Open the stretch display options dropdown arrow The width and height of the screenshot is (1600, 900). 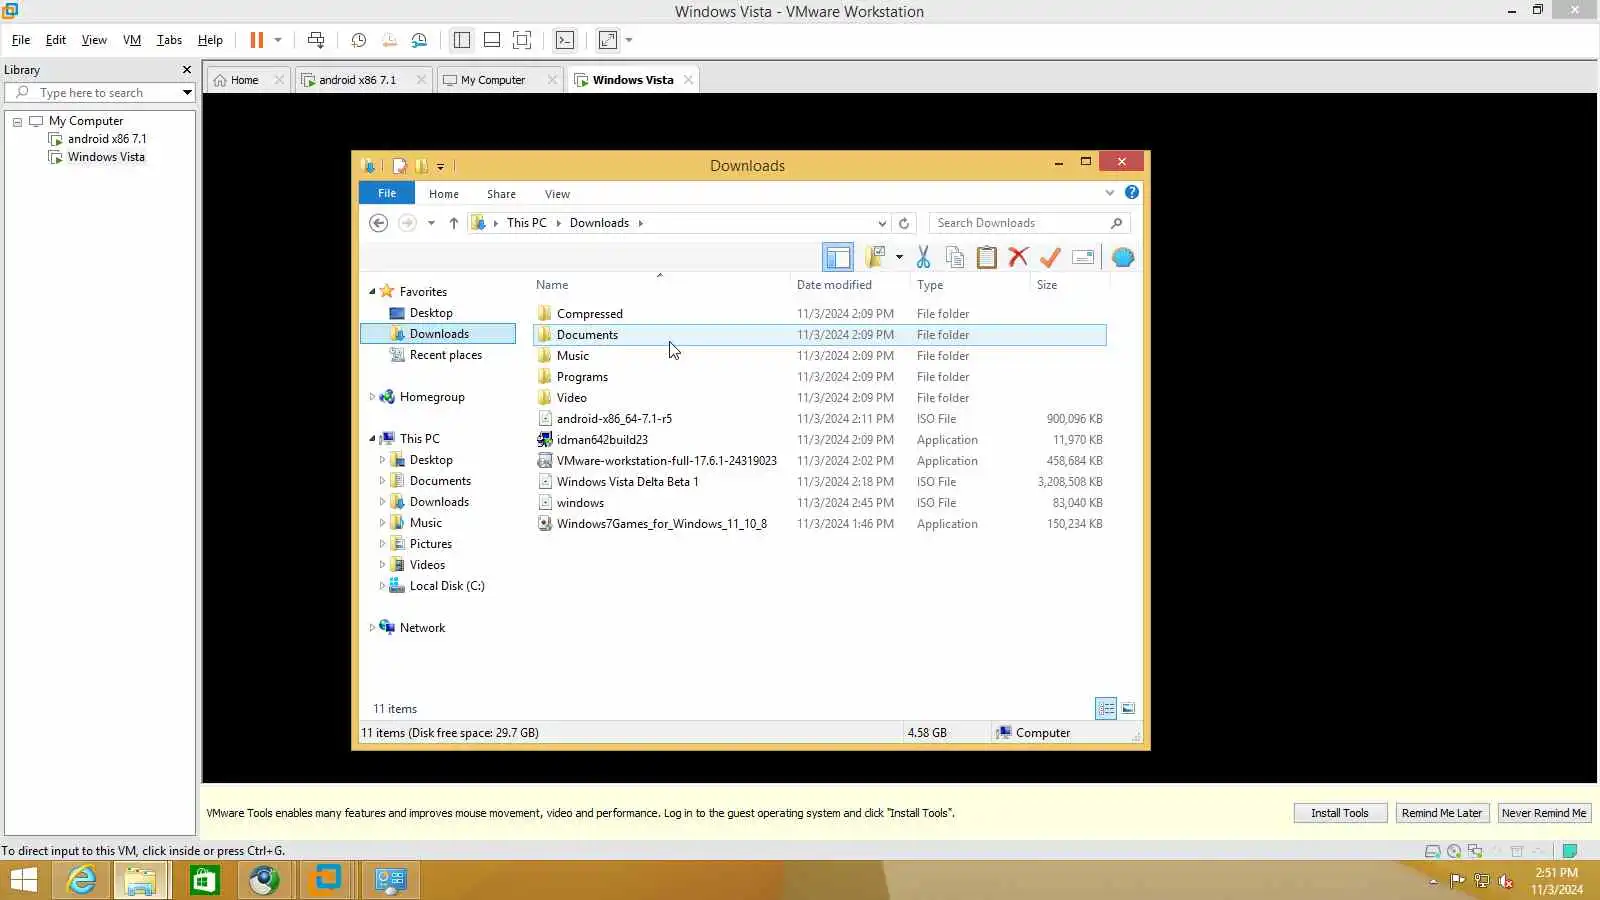click(629, 40)
